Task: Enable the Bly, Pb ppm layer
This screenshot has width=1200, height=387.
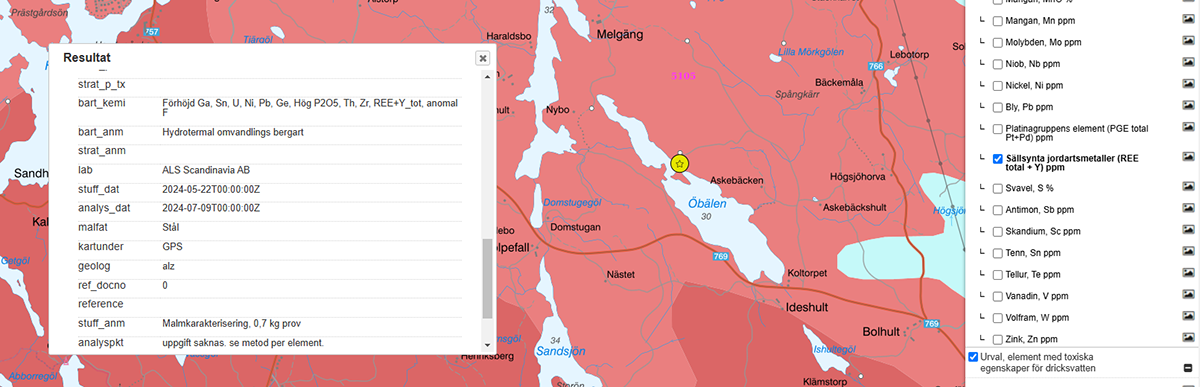Action: pyautogui.click(x=998, y=106)
